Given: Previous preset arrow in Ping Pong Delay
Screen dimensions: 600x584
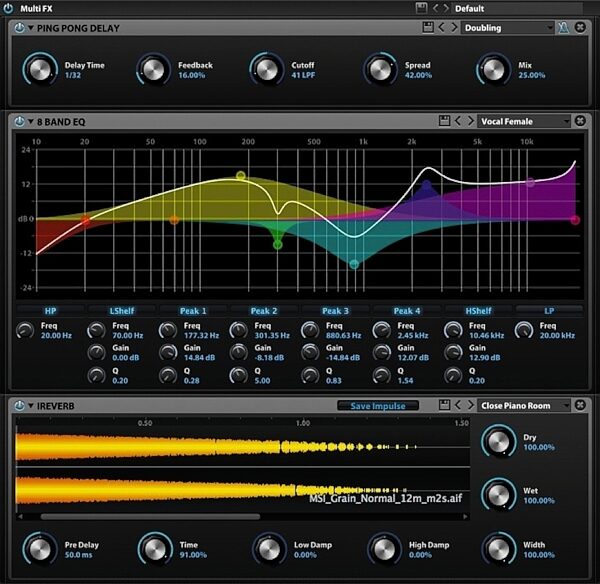Looking at the screenshot, I should pos(442,28).
